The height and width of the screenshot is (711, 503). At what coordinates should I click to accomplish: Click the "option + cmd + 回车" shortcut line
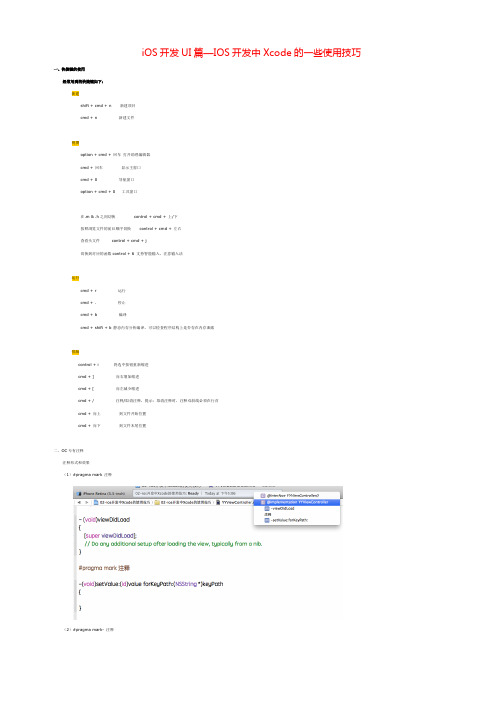click(x=115, y=155)
